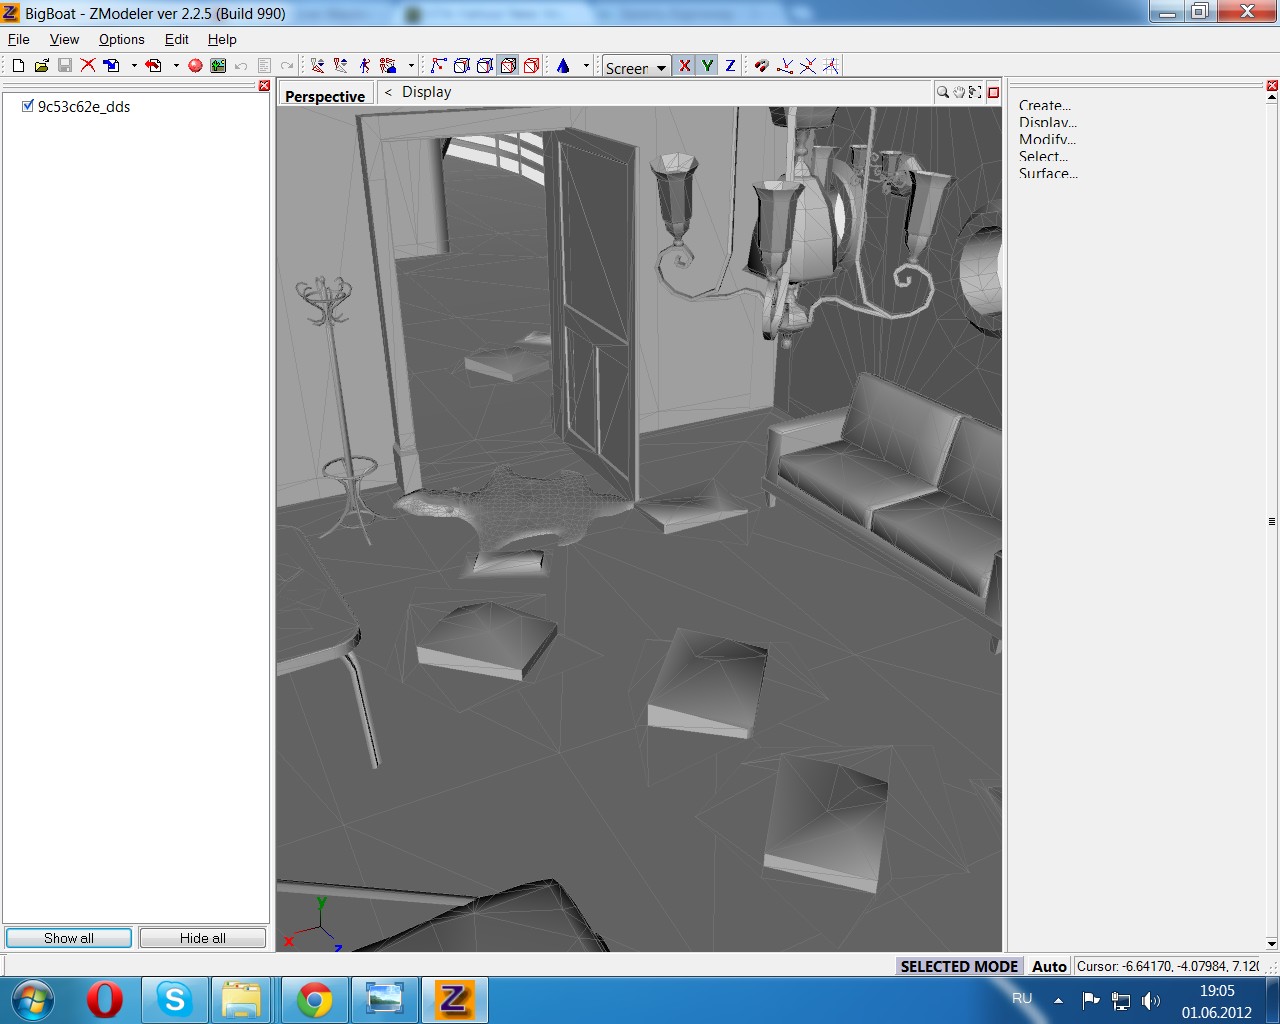Open a file with the folder icon

coord(41,66)
